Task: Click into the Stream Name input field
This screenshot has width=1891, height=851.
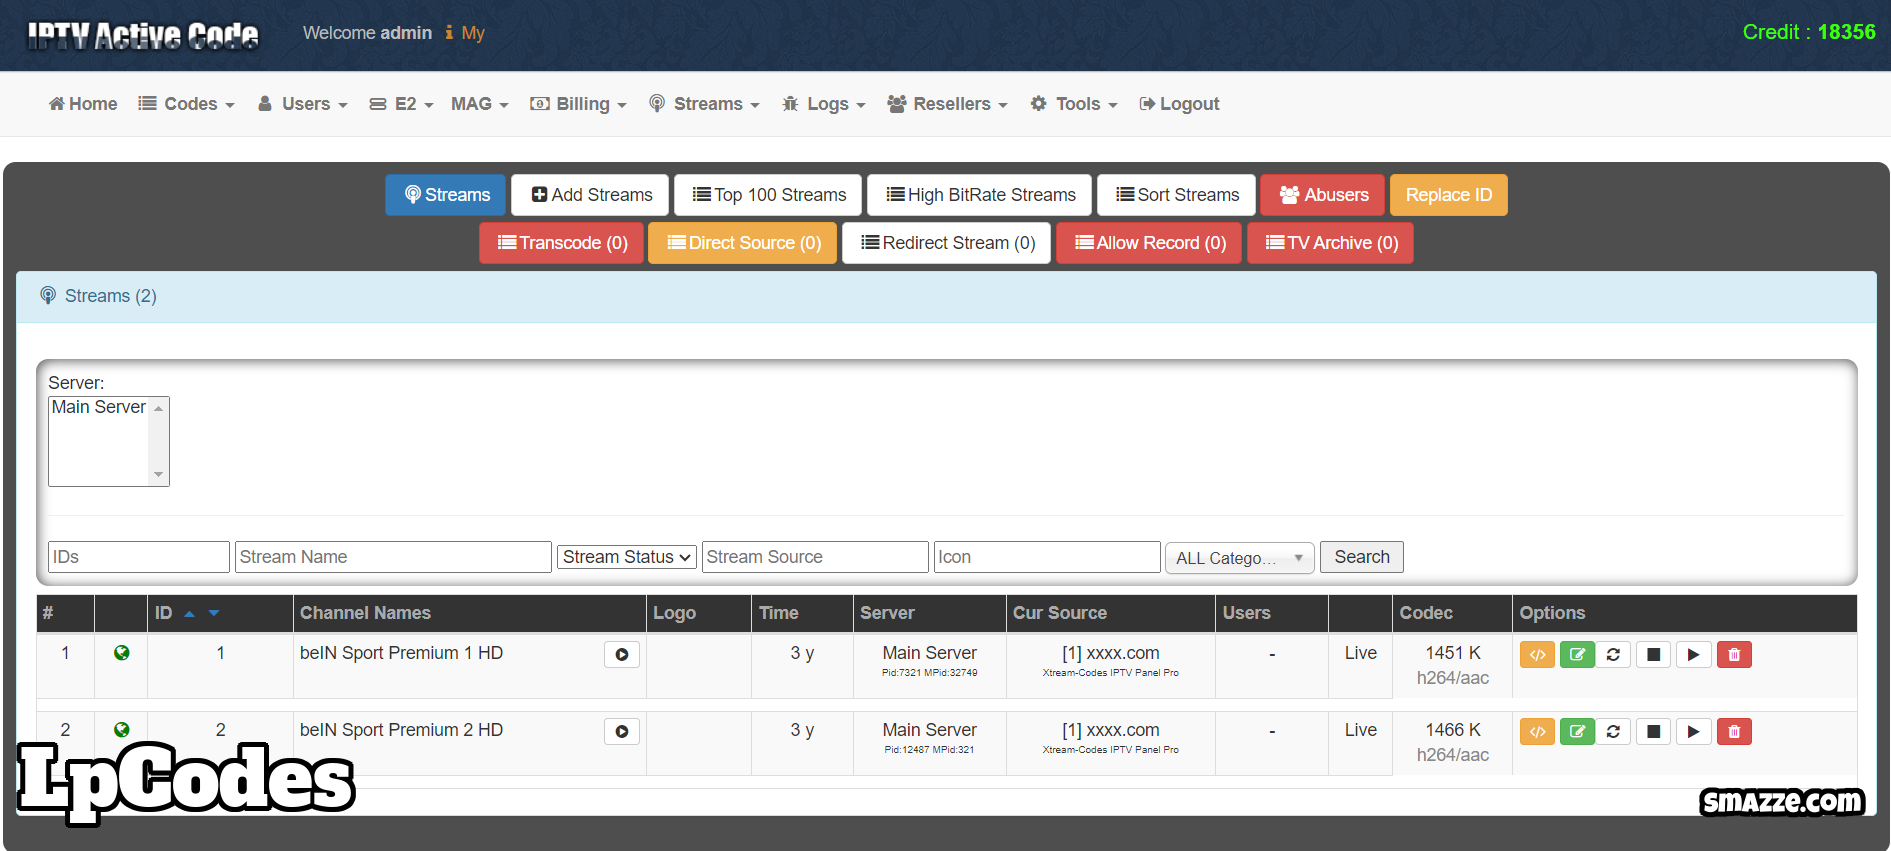Action: point(393,557)
